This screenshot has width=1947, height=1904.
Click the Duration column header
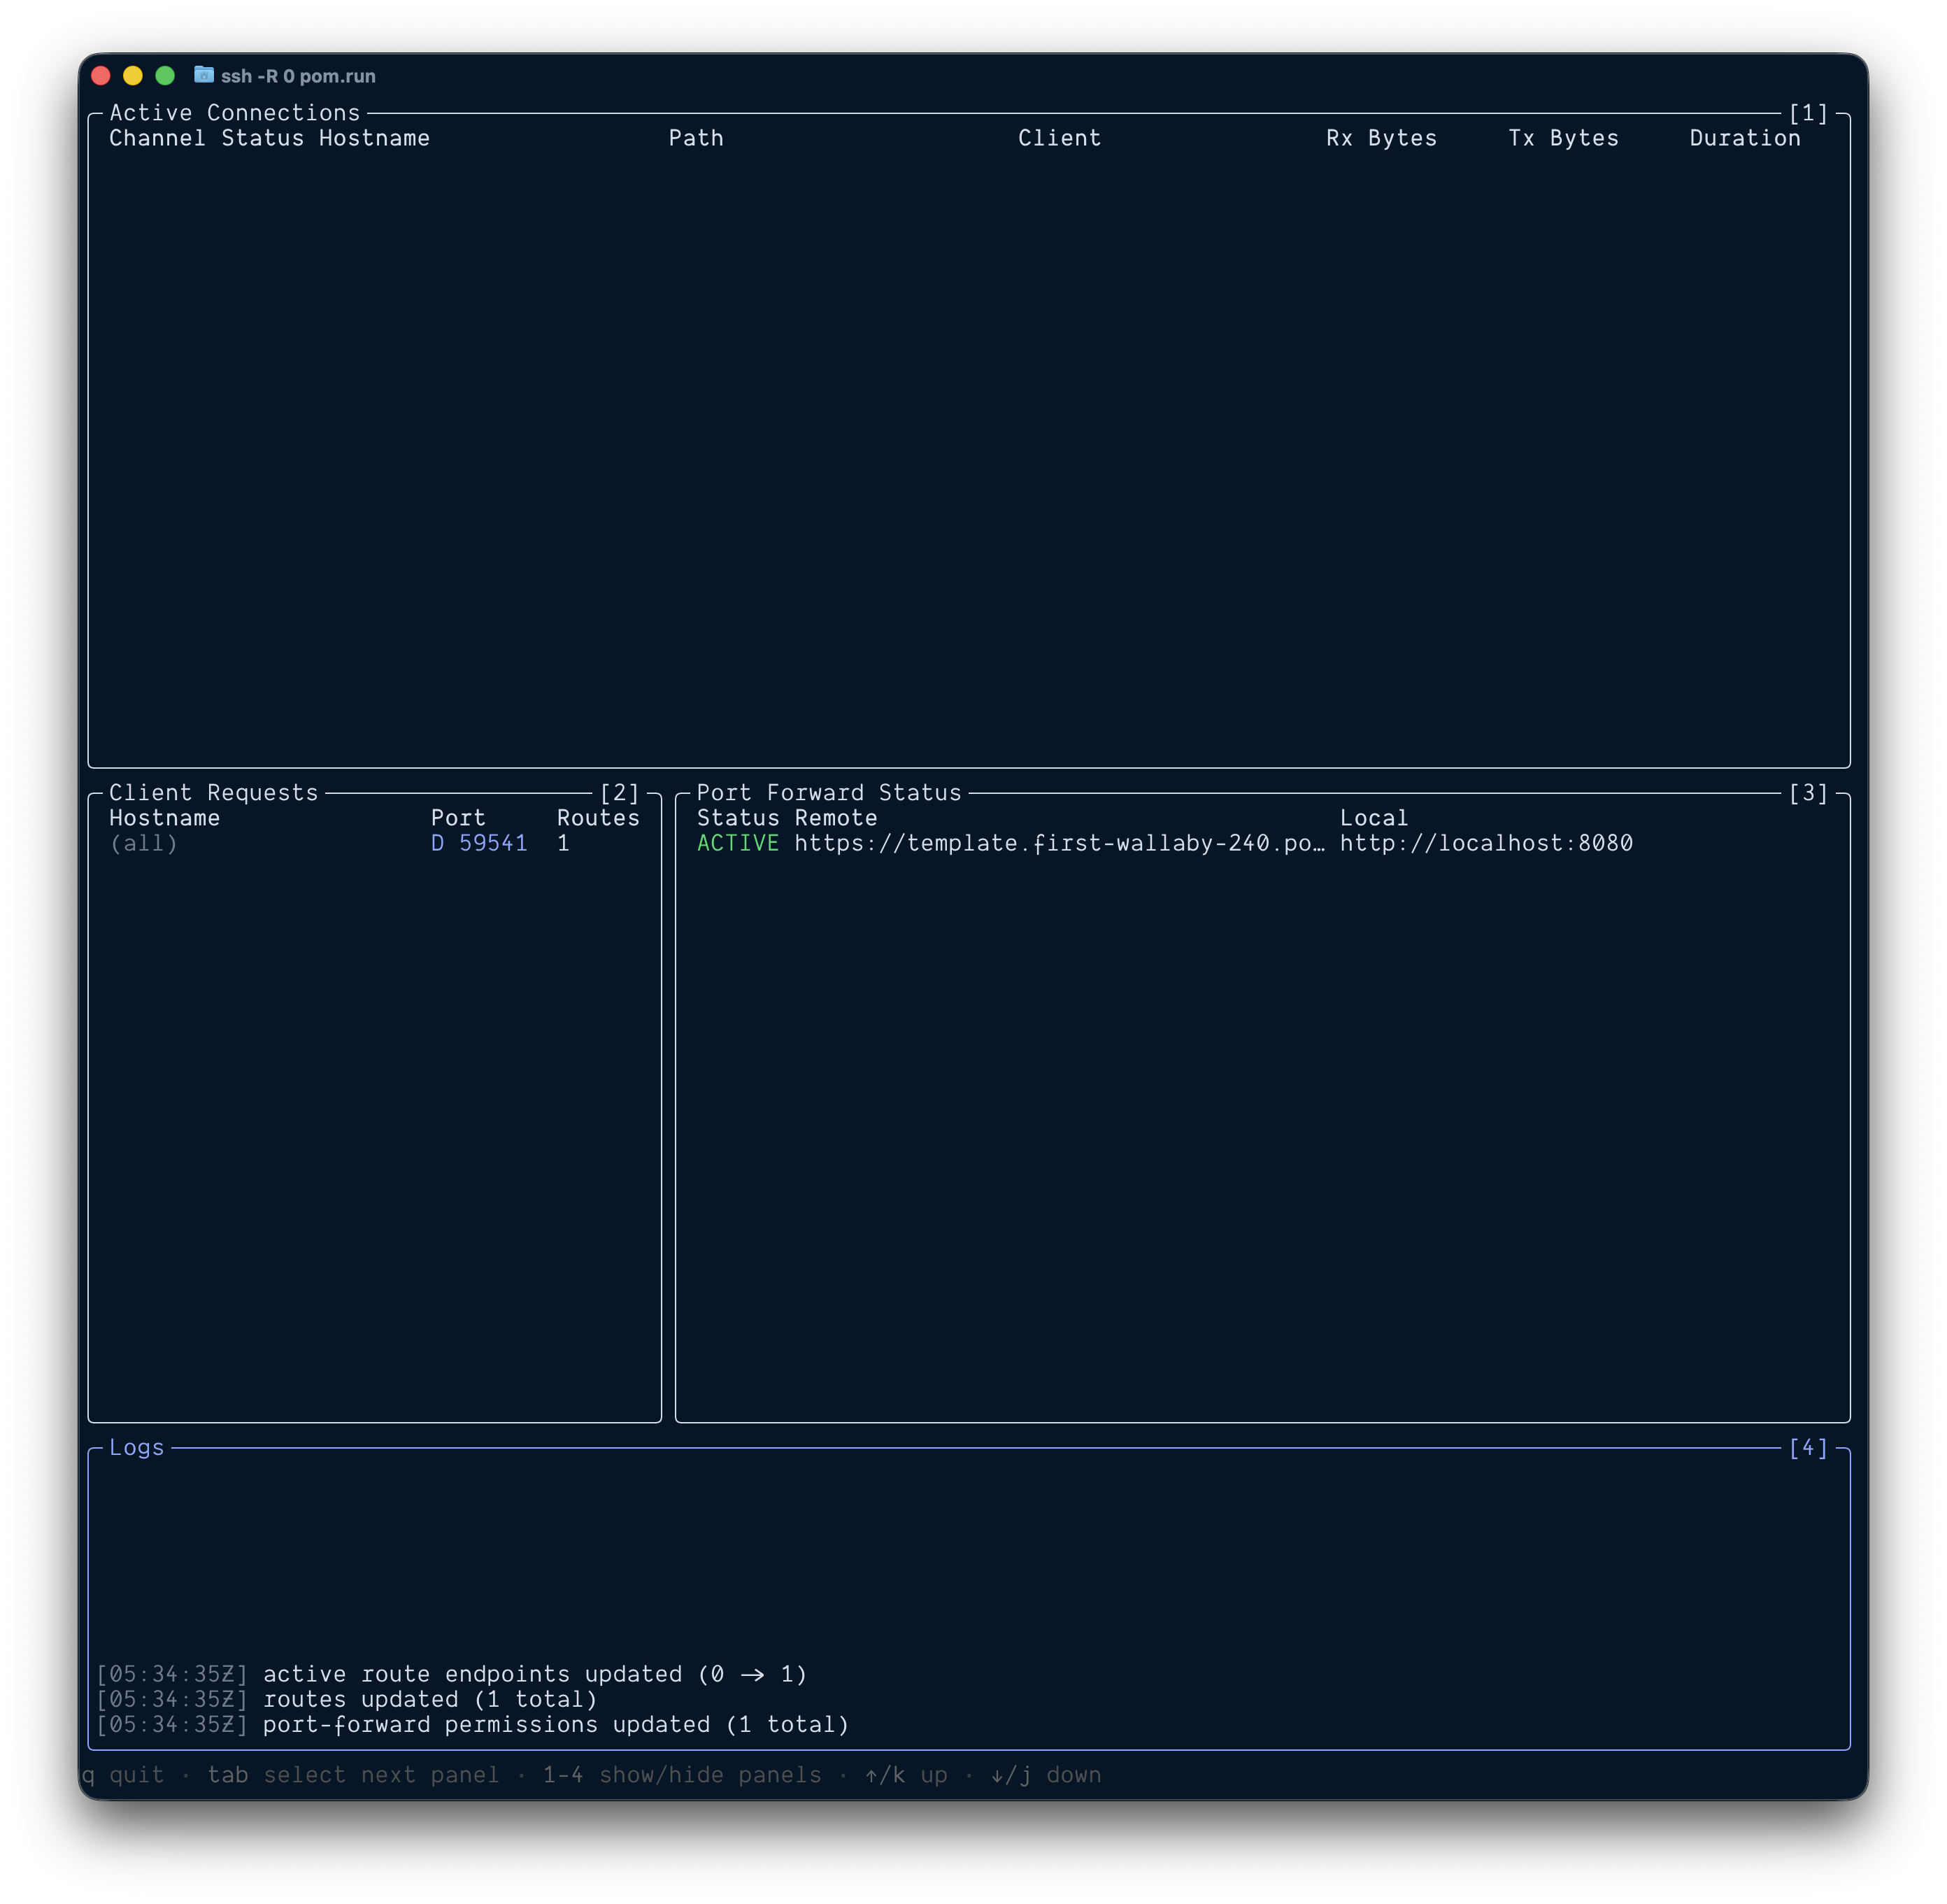pos(1745,138)
